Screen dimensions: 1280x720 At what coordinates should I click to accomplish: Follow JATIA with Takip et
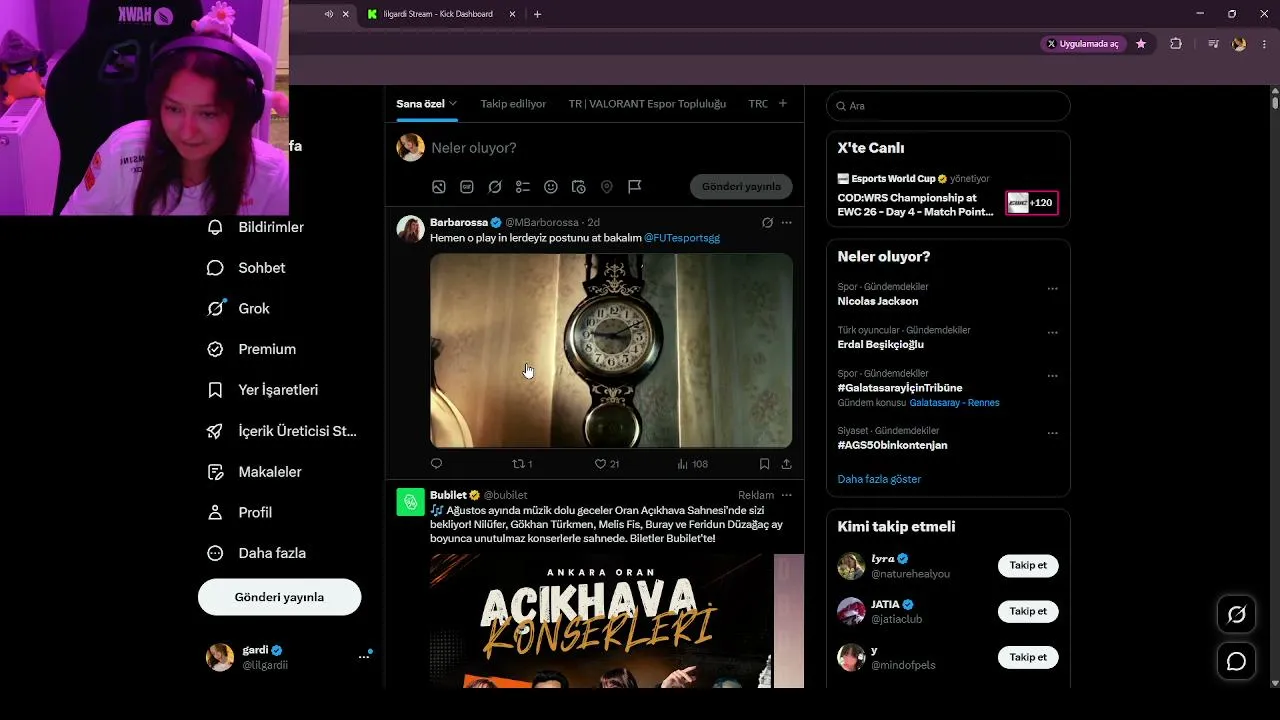click(1028, 611)
